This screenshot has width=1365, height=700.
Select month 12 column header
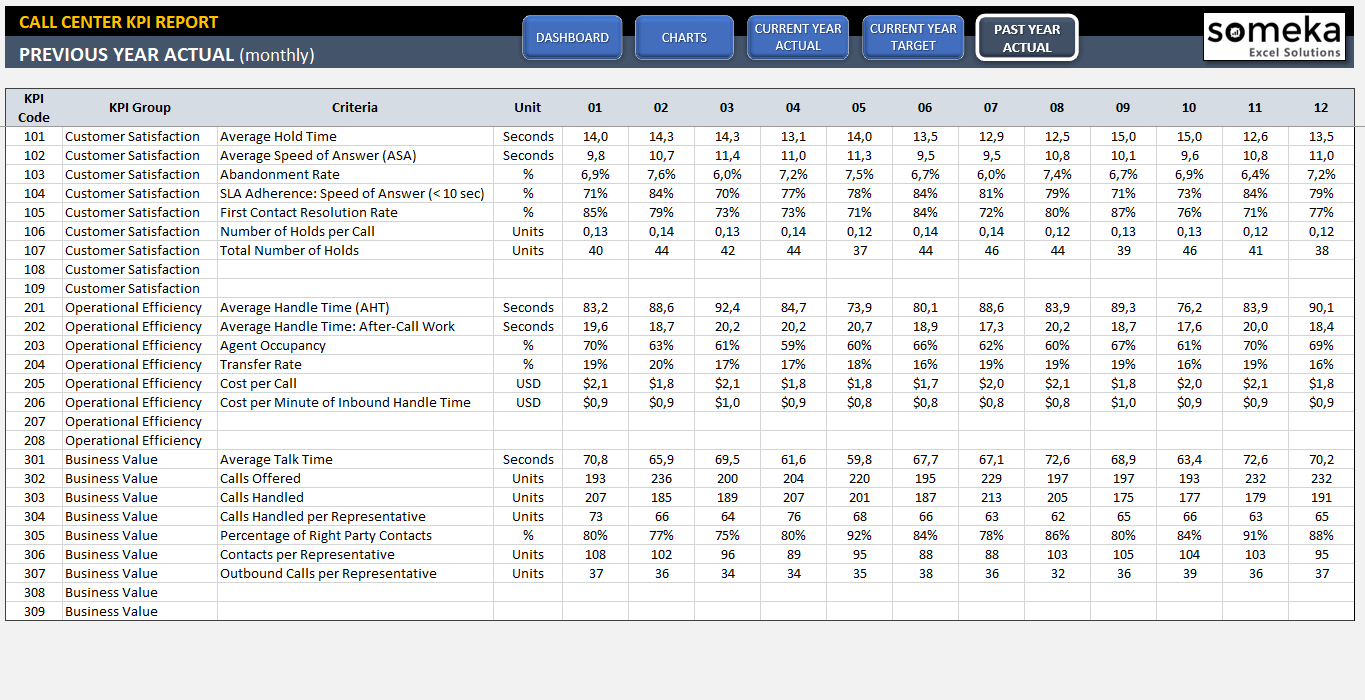click(1320, 107)
